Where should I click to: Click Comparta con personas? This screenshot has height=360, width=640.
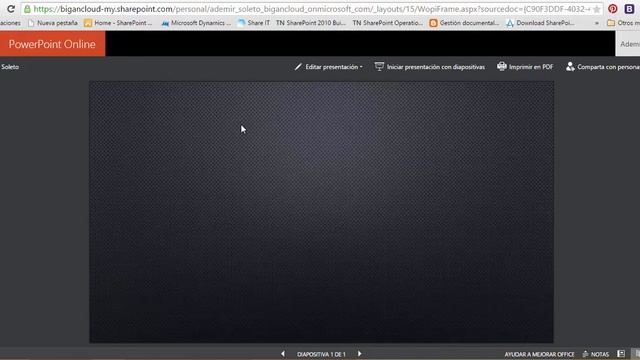point(603,67)
